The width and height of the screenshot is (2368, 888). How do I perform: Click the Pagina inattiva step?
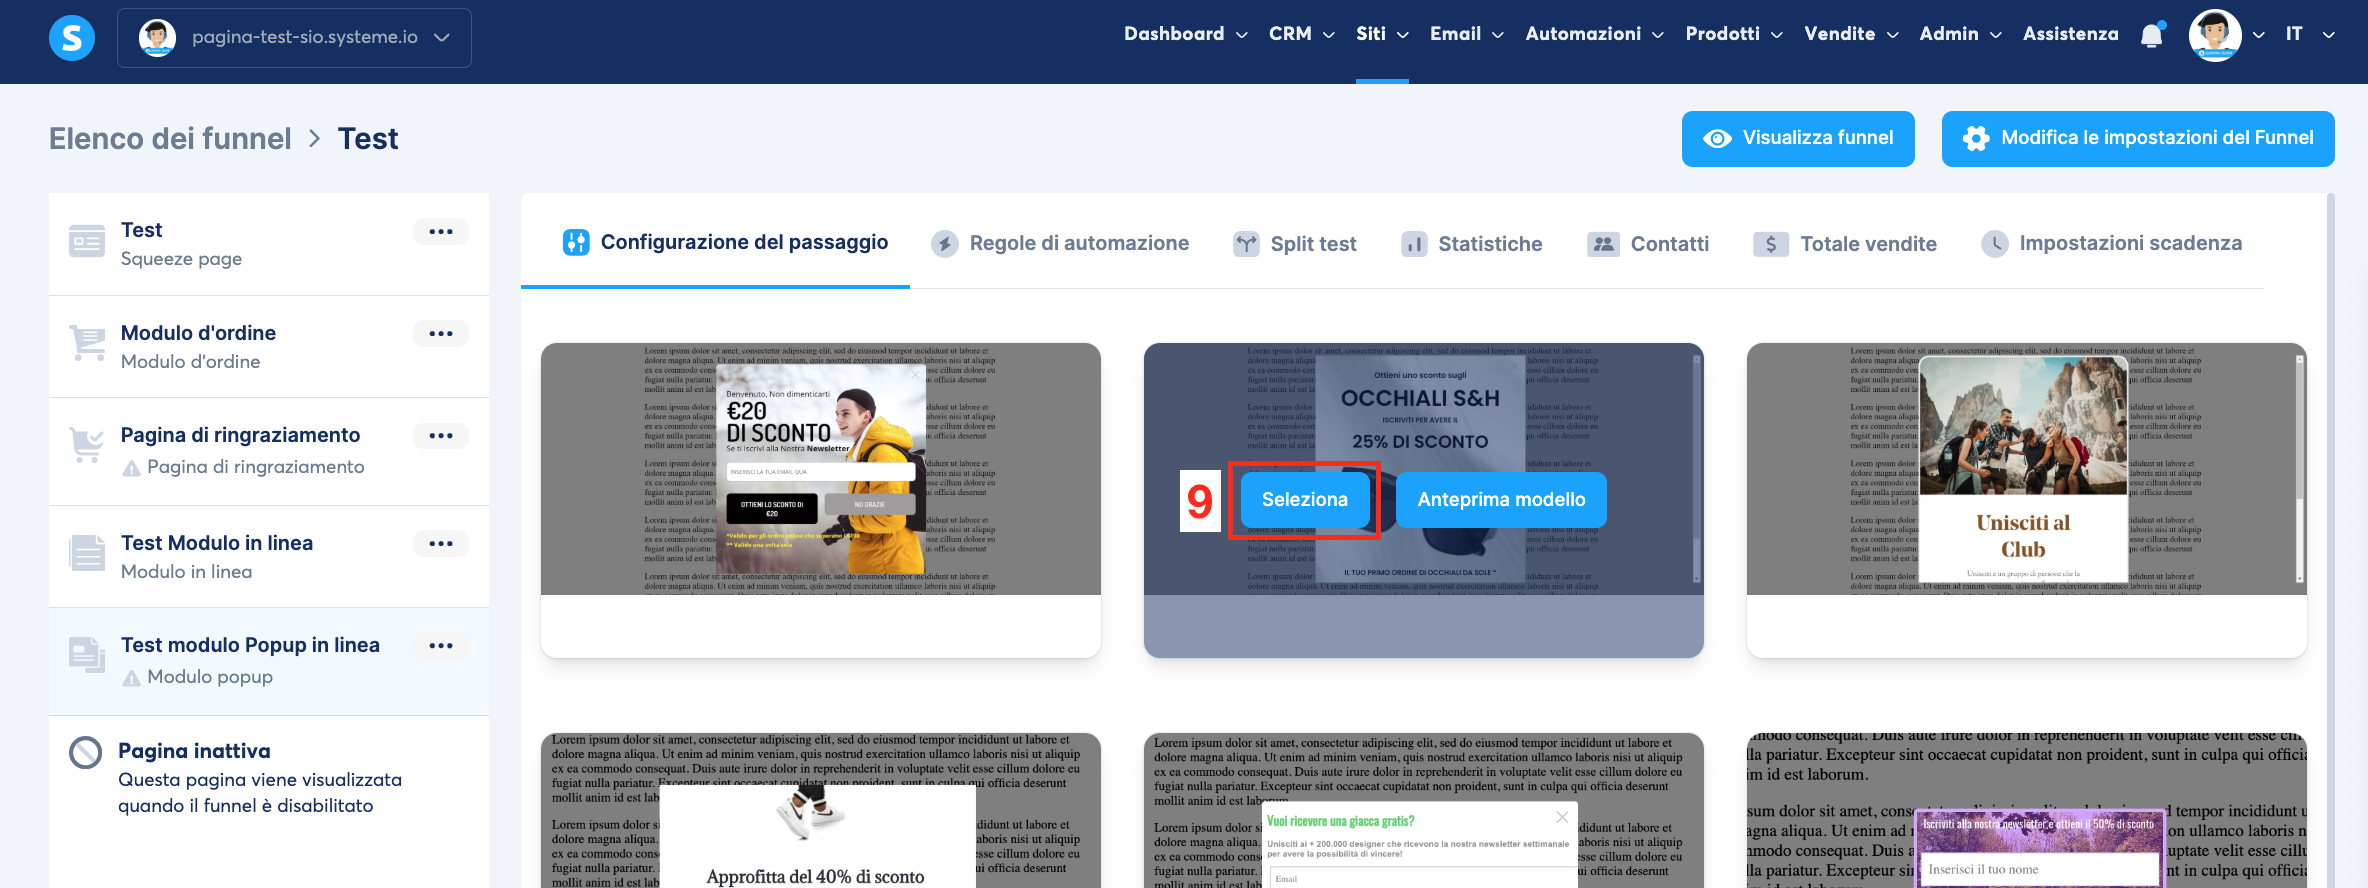point(269,778)
